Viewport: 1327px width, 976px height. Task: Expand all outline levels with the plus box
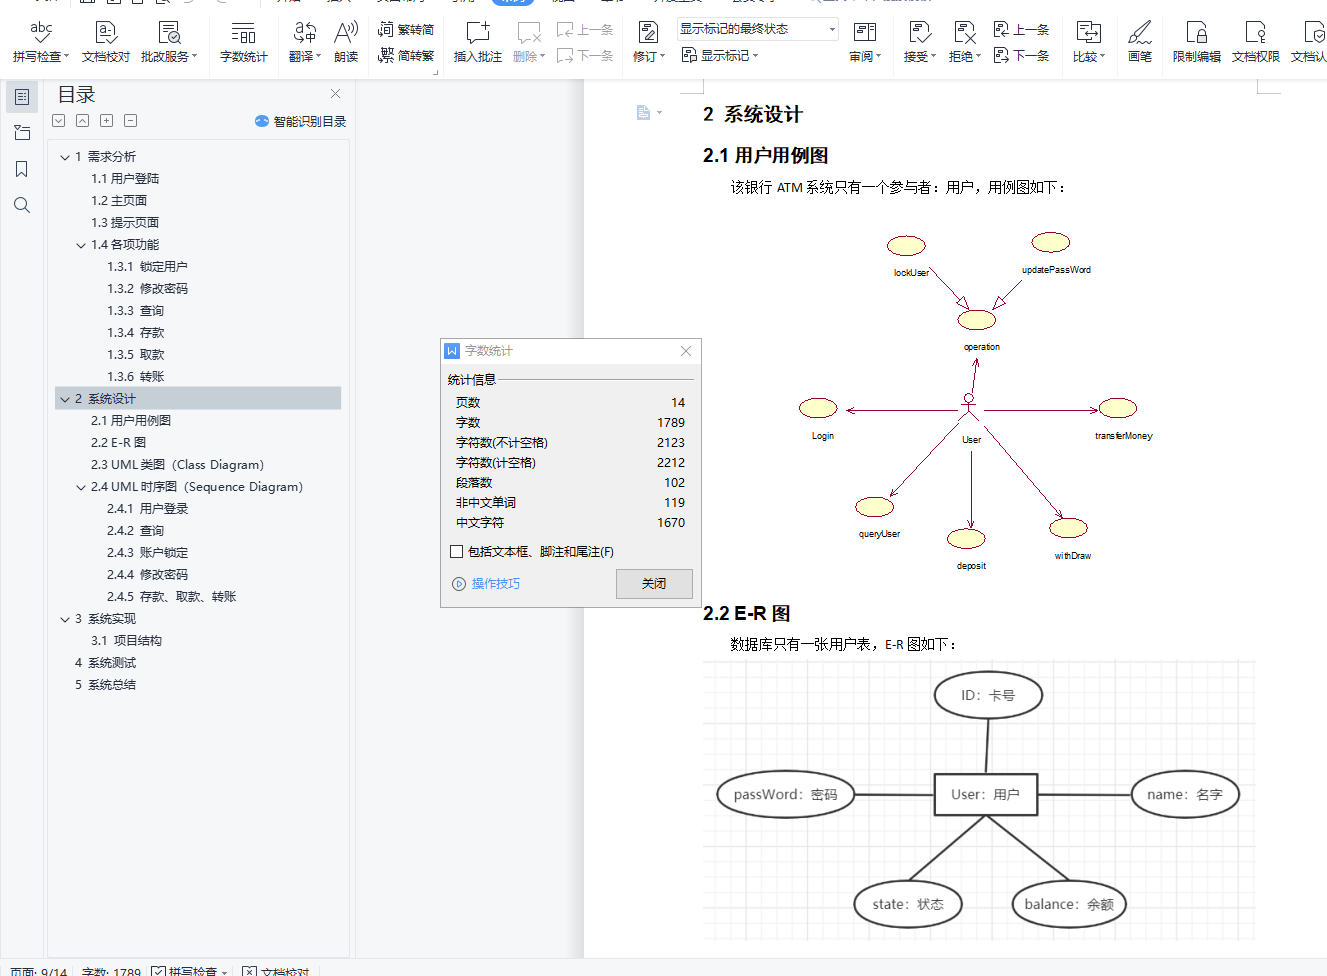point(106,120)
